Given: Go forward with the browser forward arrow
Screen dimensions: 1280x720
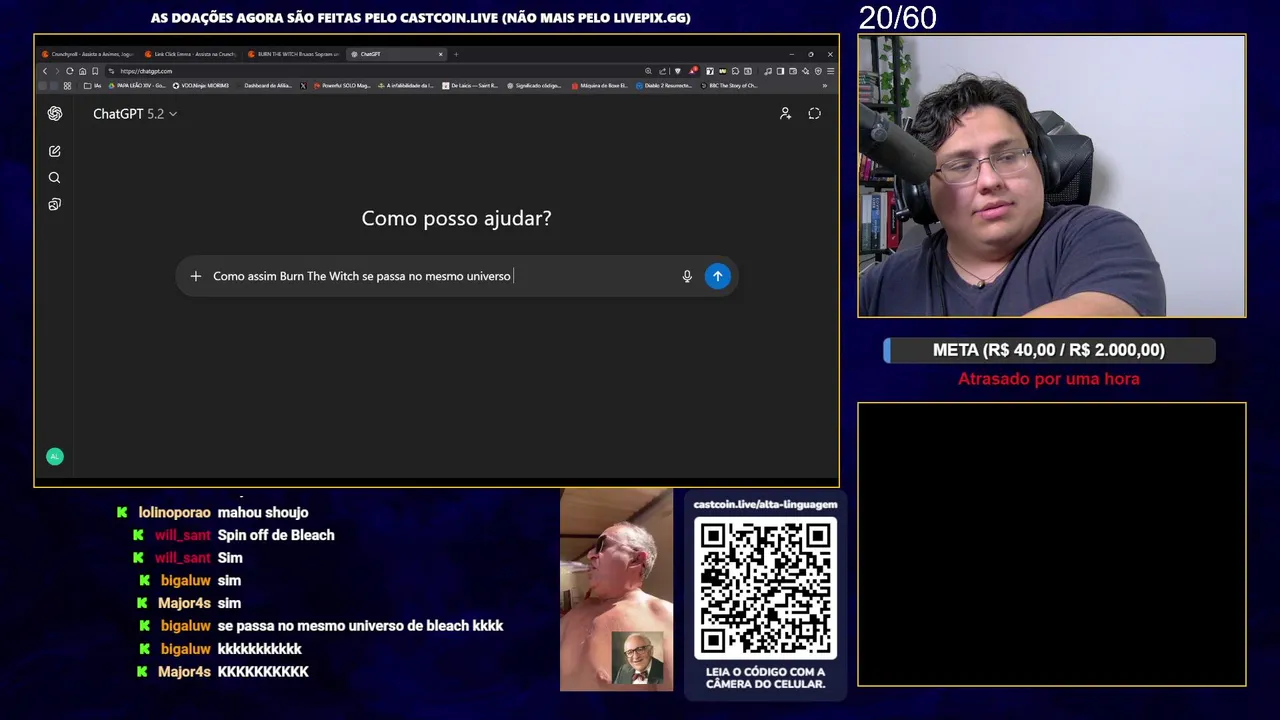Looking at the screenshot, I should pos(57,71).
